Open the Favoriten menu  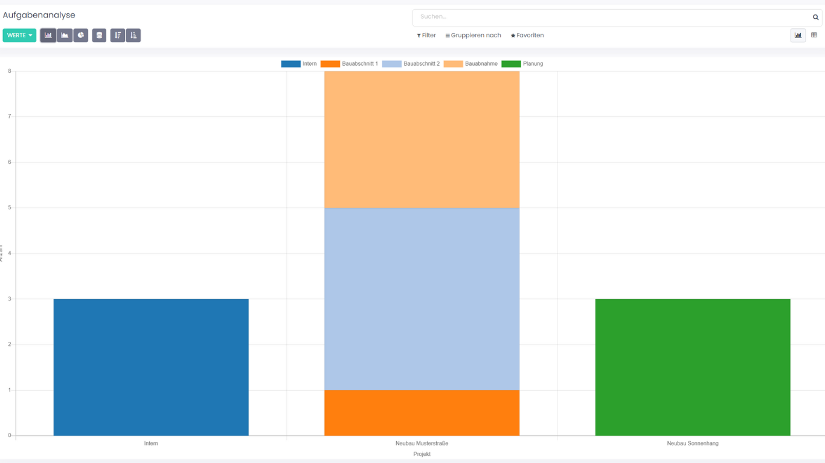(x=527, y=35)
